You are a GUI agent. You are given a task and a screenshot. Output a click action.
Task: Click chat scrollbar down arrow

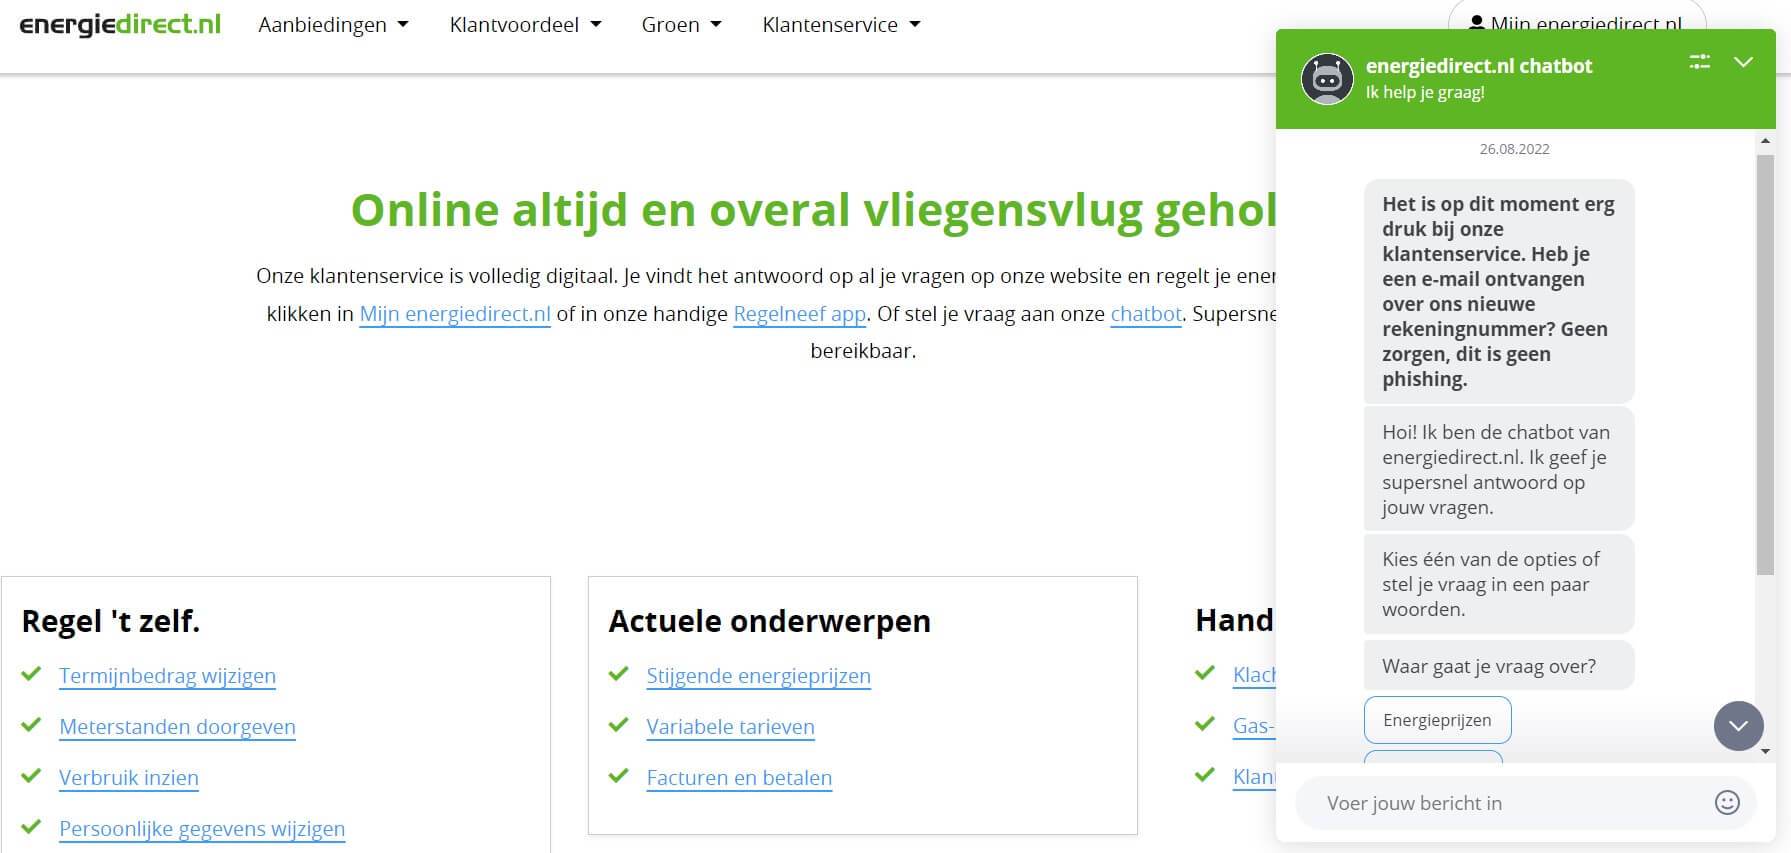1765,751
